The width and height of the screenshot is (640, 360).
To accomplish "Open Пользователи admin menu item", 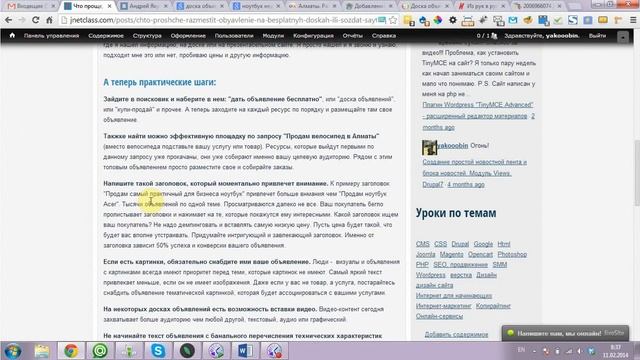I will (x=234, y=36).
